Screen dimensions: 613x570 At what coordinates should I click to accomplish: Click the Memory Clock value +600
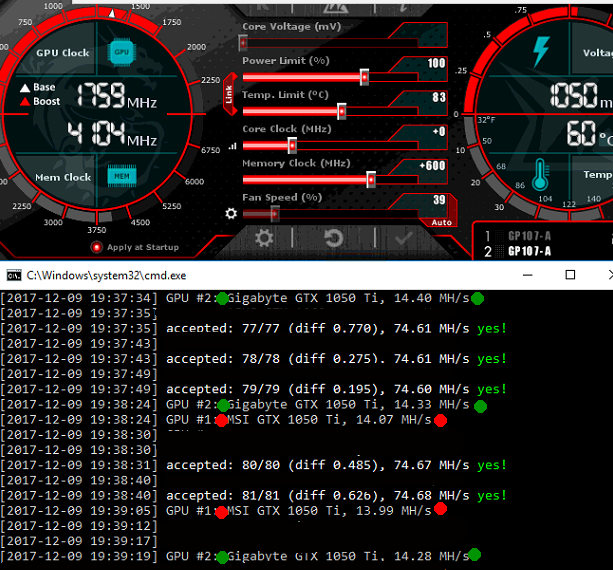(x=432, y=165)
